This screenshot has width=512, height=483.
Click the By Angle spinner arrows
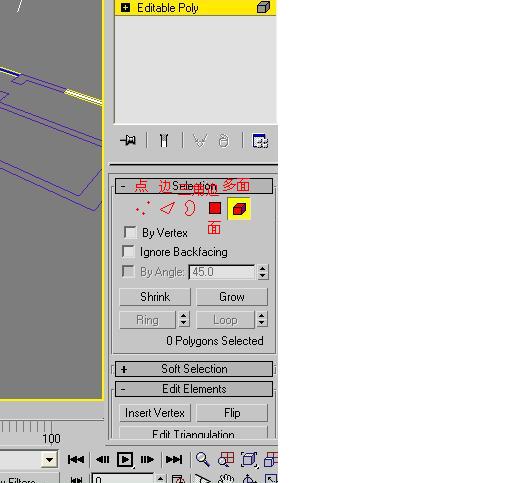263,272
